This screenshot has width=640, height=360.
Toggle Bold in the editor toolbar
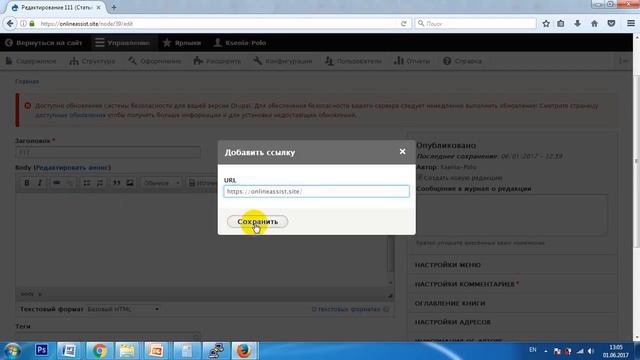tap(27, 182)
